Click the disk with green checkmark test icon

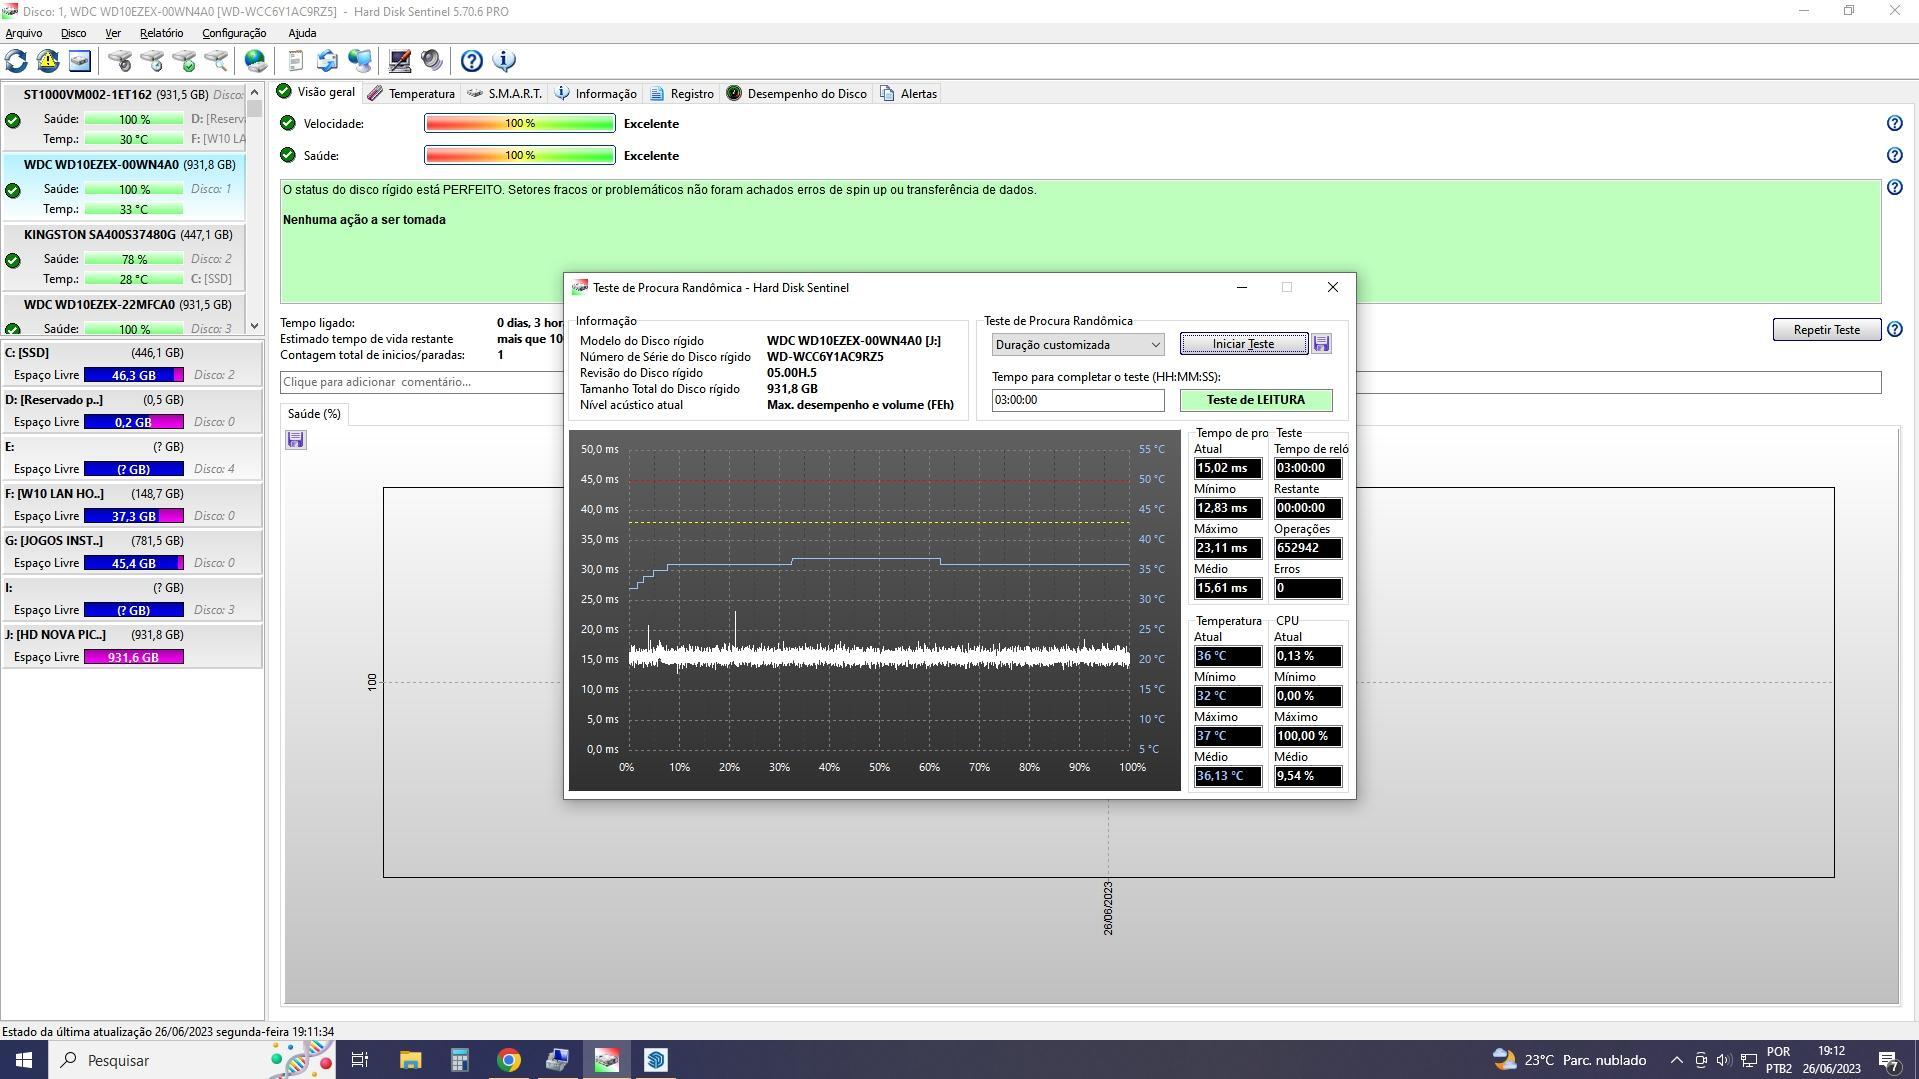184,61
